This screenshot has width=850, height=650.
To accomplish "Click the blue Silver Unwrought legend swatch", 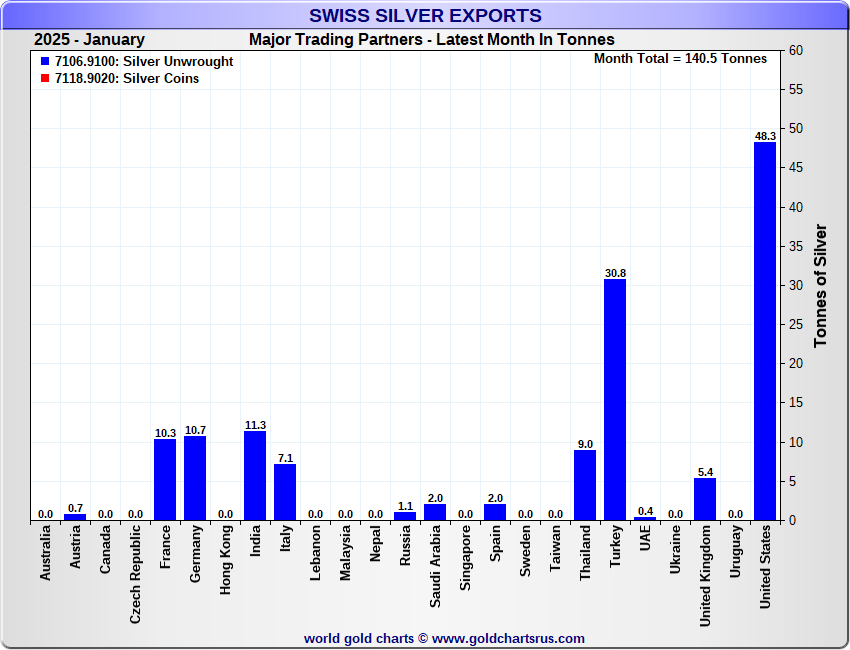I will (45, 62).
